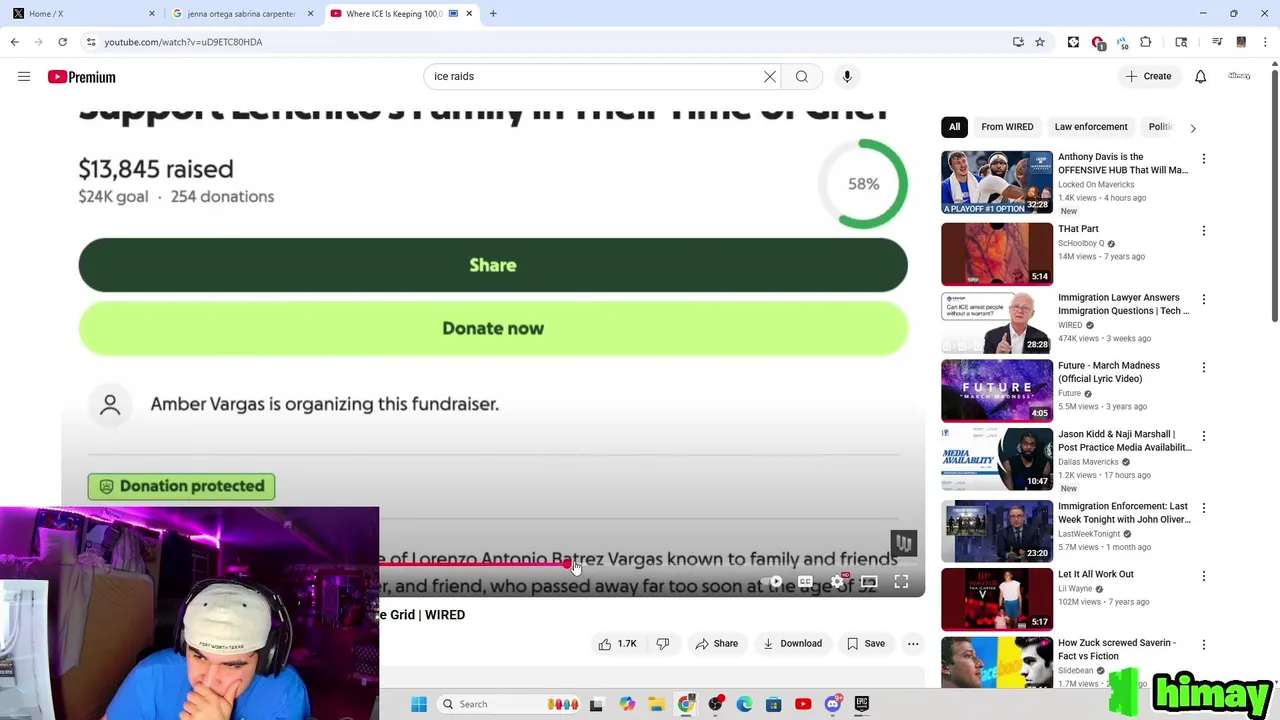Image resolution: width=1280 pixels, height=720 pixels.
Task: Open the YouTube hamburger guide menu
Action: 24,77
